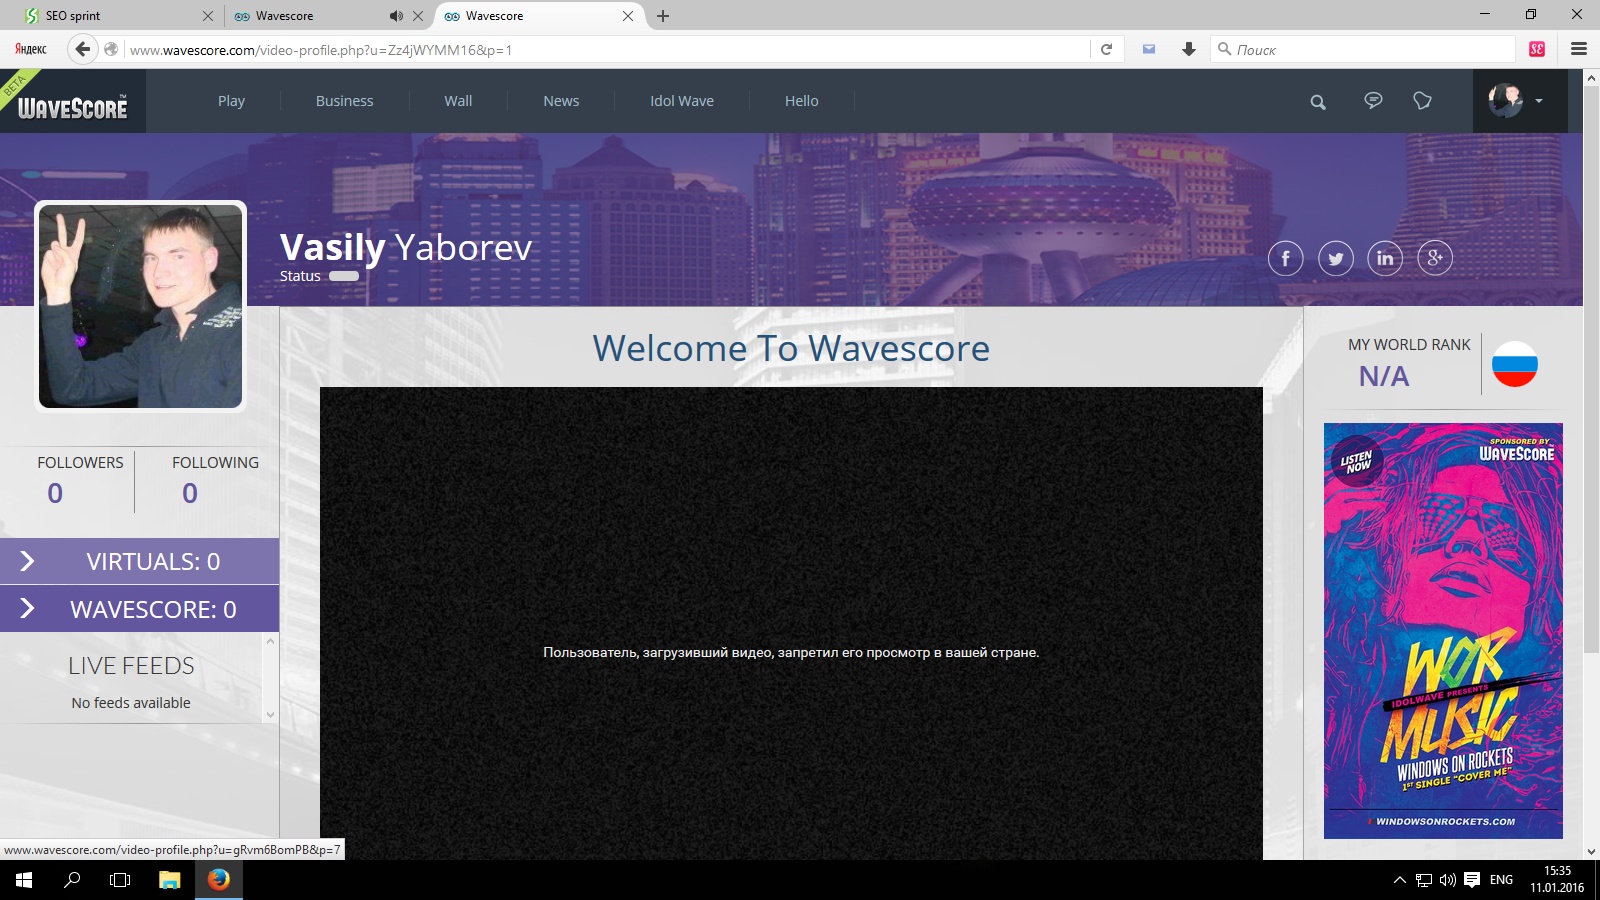
Task: Click the network tray icon
Action: [1424, 880]
